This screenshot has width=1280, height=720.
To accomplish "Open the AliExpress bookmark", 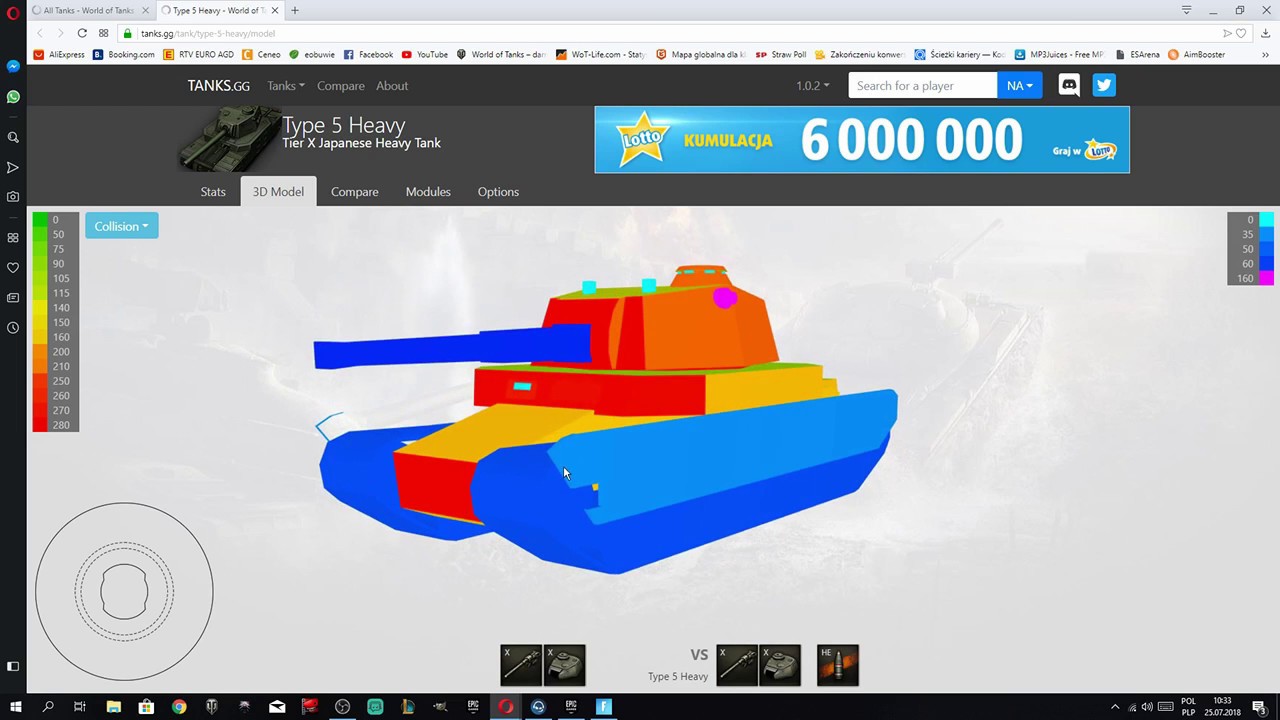I will [59, 55].
